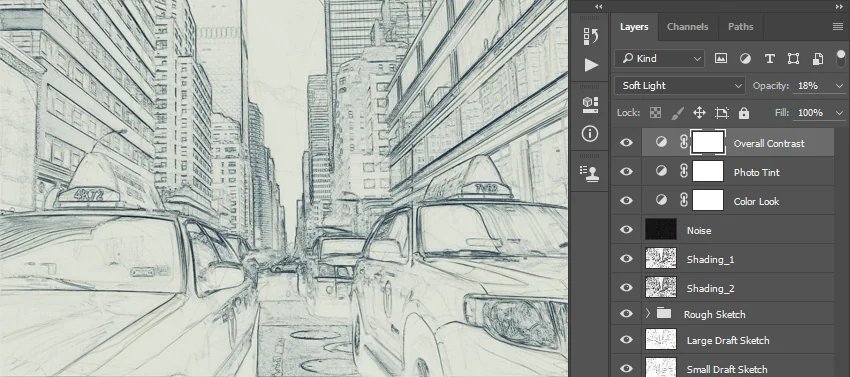850x377 pixels.
Task: Click the Fill 100% value field
Action: coord(812,113)
